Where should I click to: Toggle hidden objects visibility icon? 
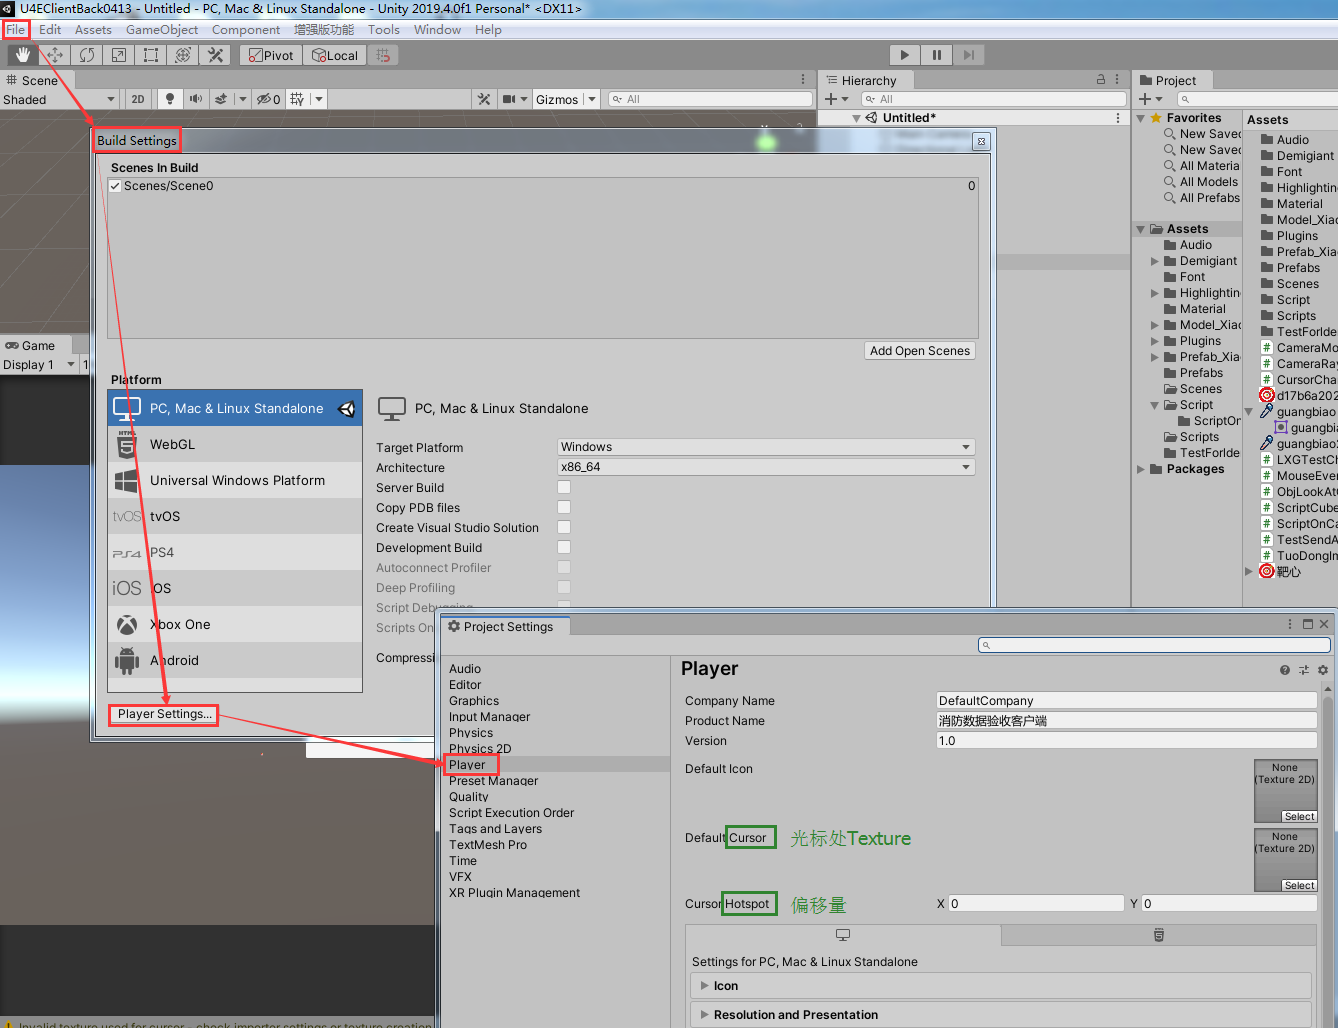[268, 99]
